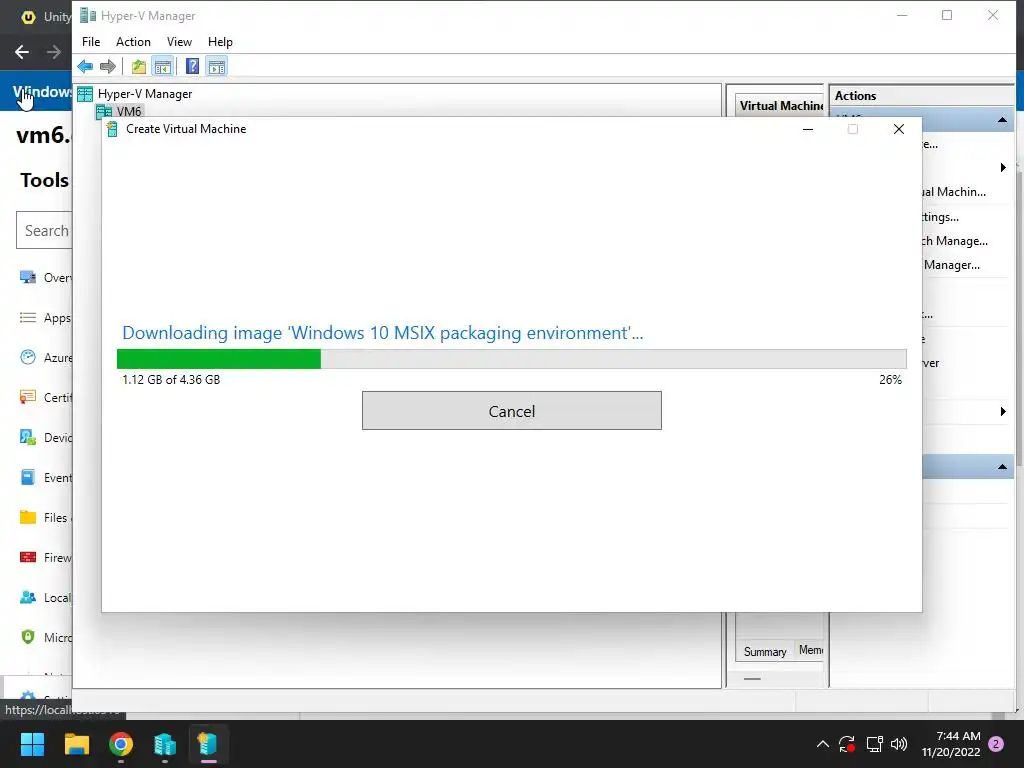Open the View menu

(x=179, y=42)
